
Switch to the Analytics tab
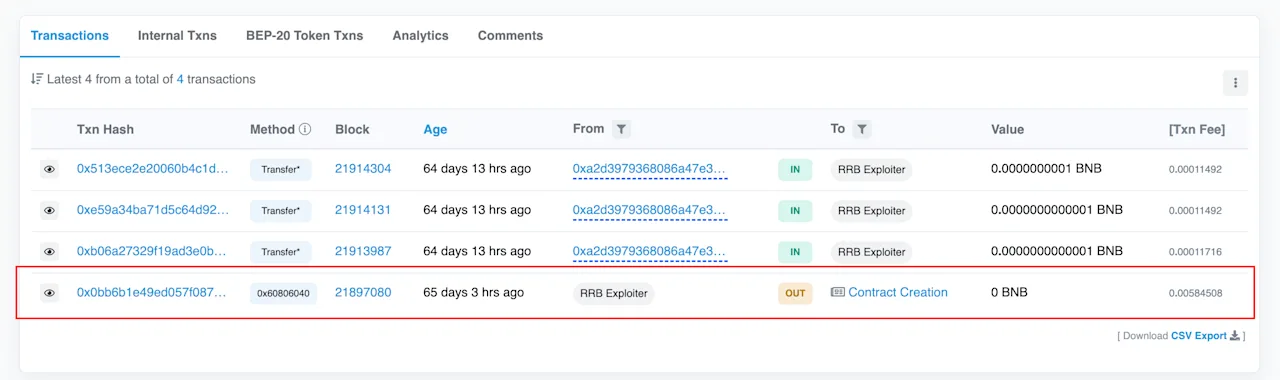click(420, 35)
